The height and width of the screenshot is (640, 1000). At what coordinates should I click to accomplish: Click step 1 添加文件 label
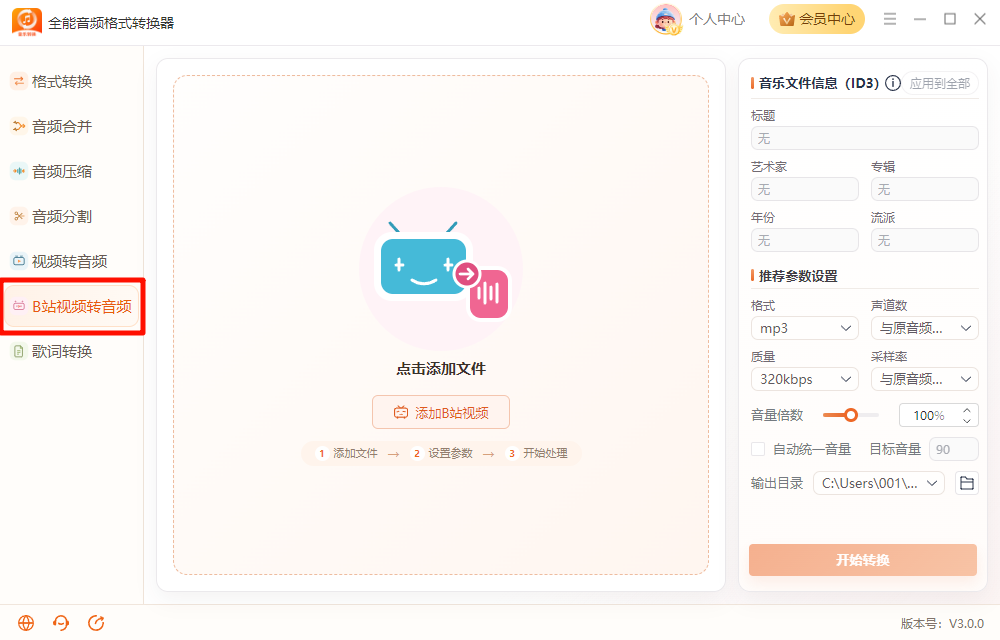click(355, 453)
